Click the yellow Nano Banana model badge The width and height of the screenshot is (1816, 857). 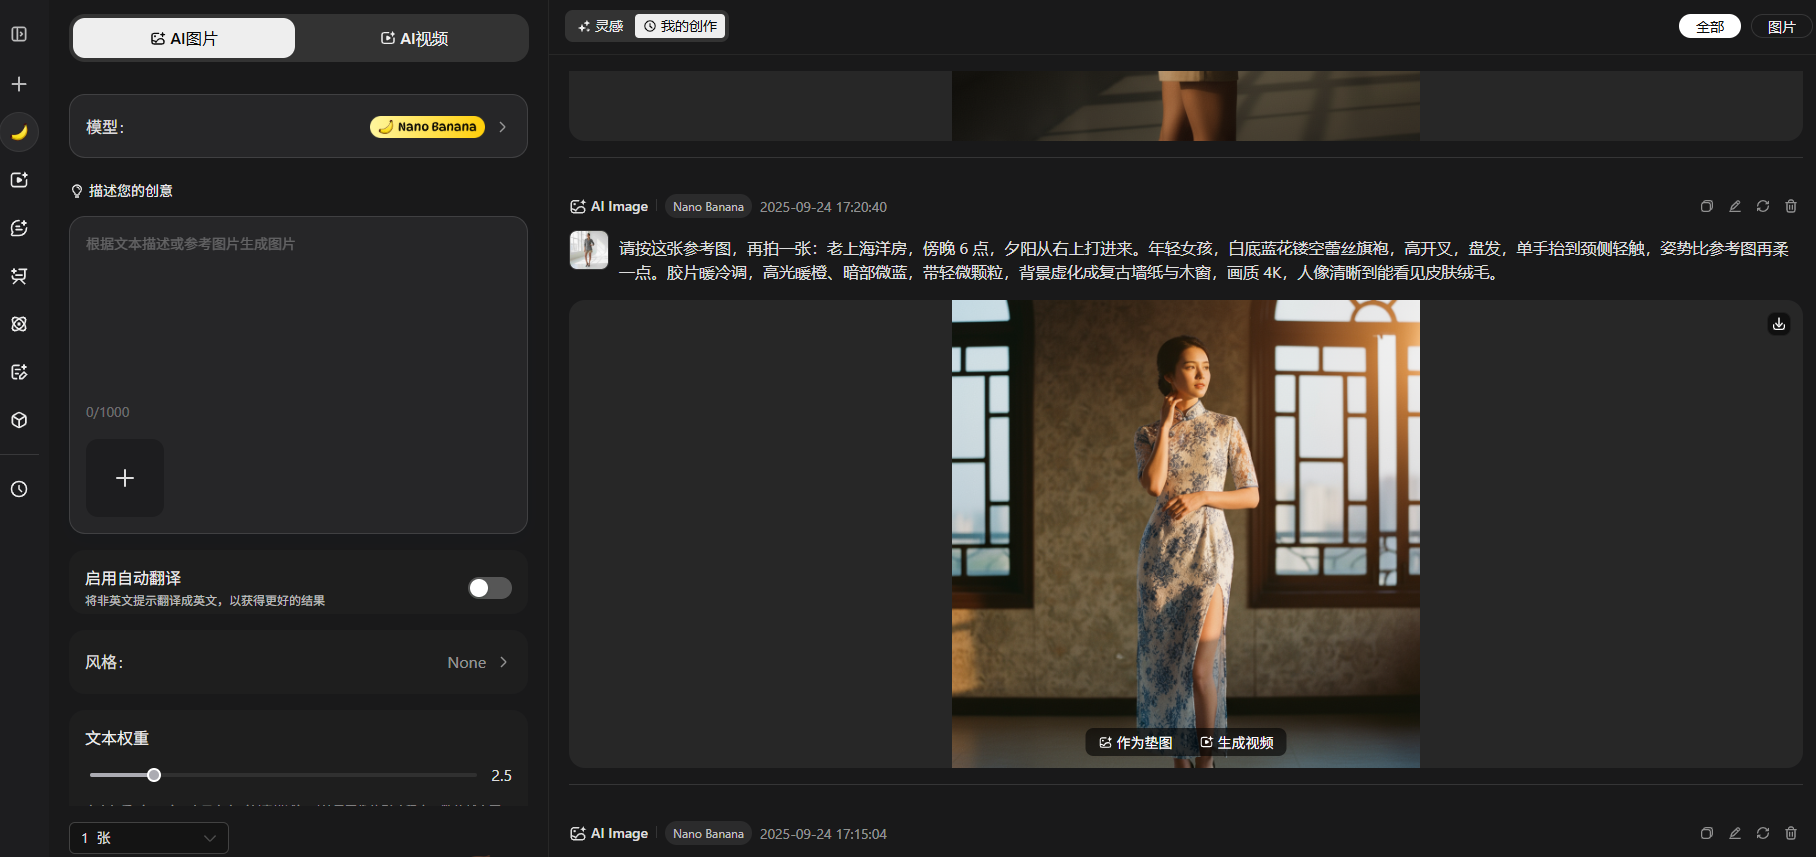pyautogui.click(x=427, y=127)
